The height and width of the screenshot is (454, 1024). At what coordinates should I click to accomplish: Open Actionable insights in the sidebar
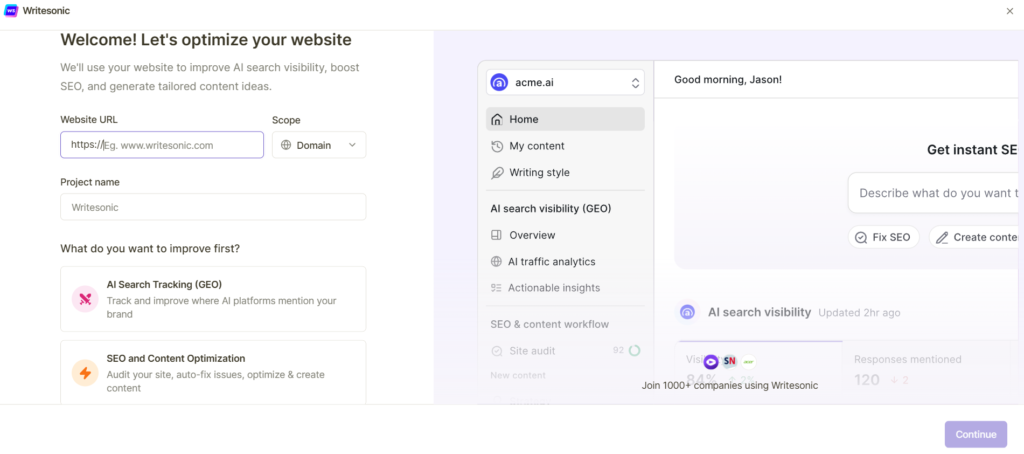553,288
